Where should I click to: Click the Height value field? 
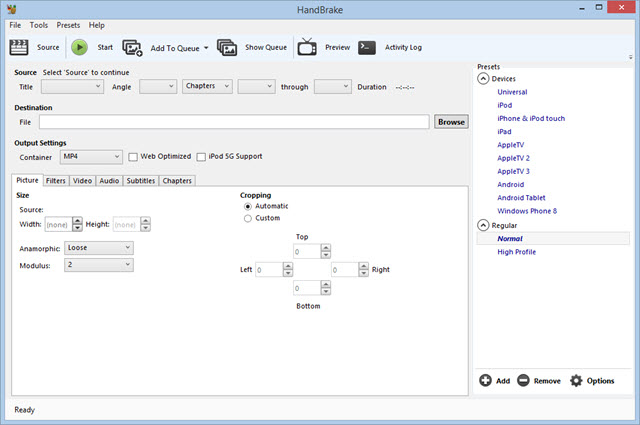(127, 224)
